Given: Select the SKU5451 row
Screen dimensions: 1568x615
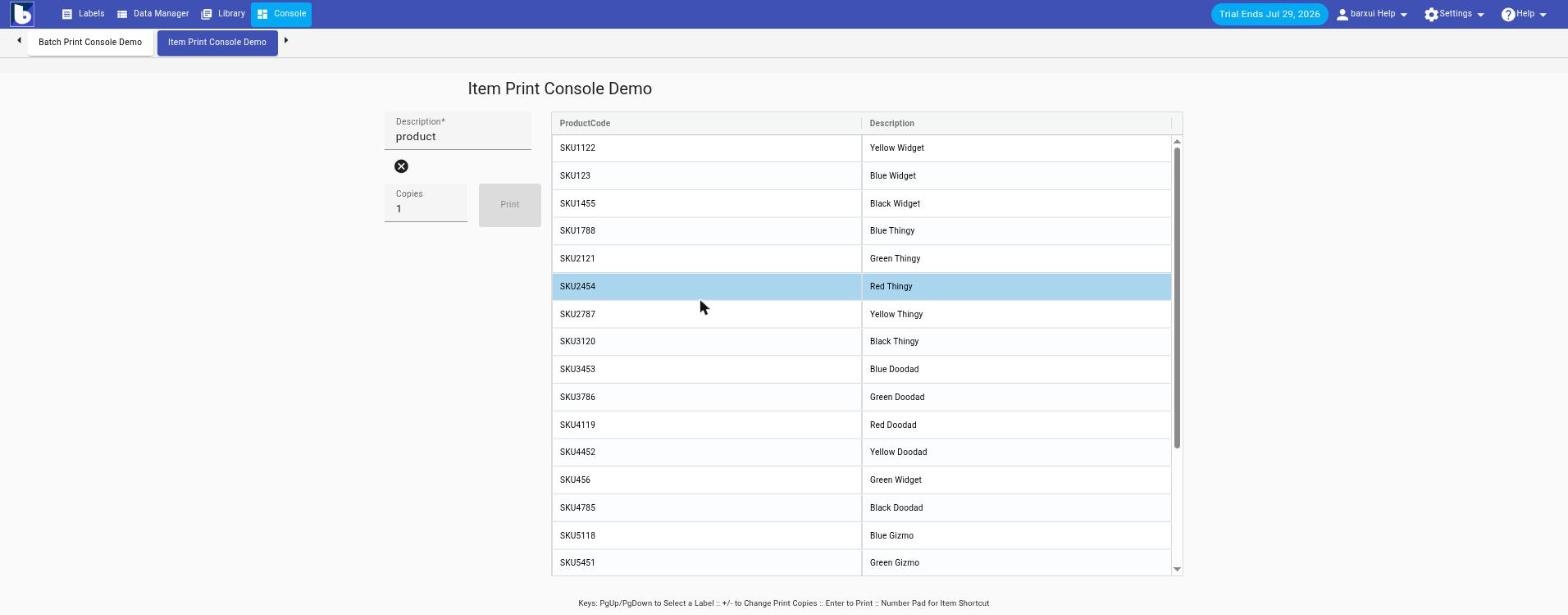Looking at the screenshot, I should (861, 563).
